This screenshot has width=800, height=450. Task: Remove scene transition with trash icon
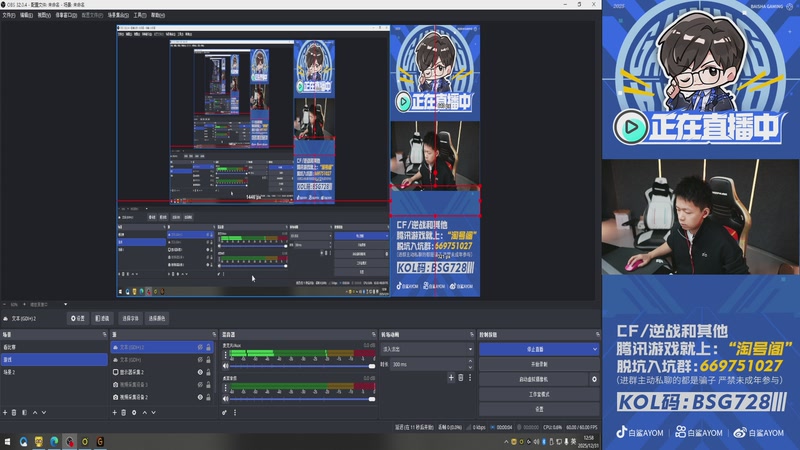pyautogui.click(x=461, y=378)
